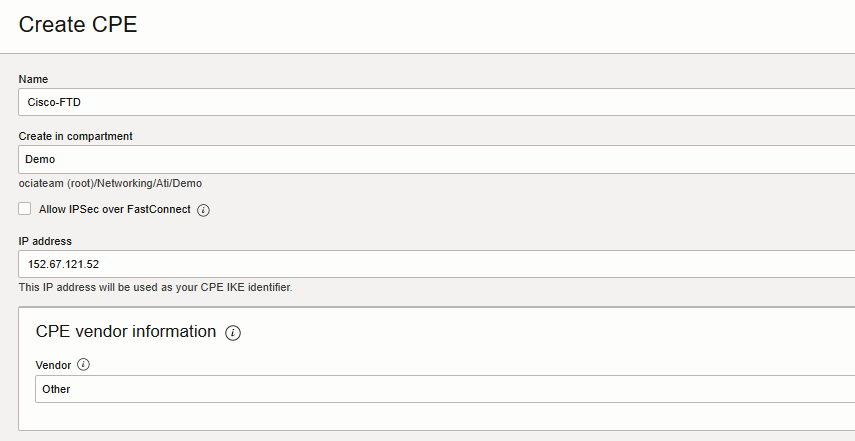
Task: Click the 'Allow IPSec over FastConnect' label text
Action: coord(114,210)
